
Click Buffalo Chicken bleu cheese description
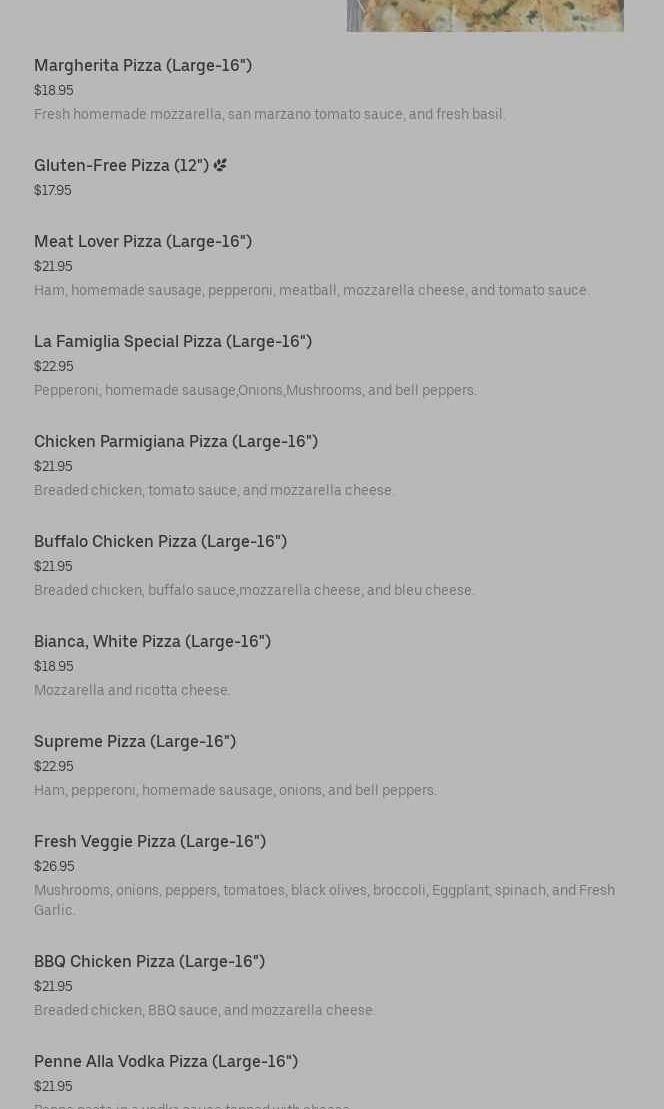[254, 591]
